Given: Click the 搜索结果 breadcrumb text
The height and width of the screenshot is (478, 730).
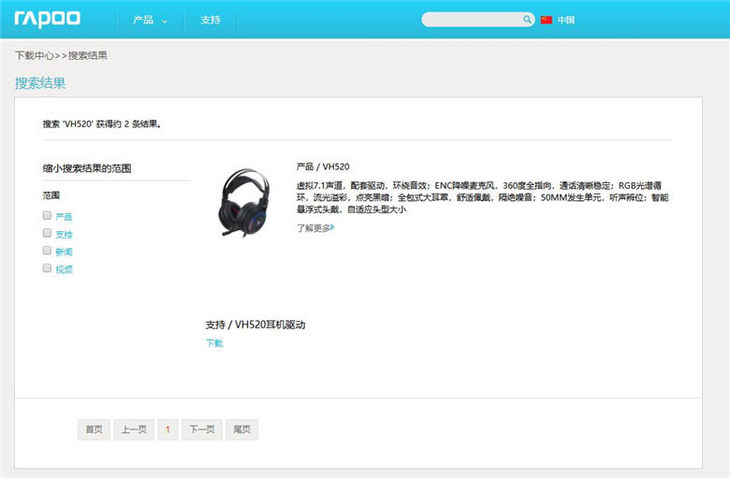Looking at the screenshot, I should (x=88, y=55).
